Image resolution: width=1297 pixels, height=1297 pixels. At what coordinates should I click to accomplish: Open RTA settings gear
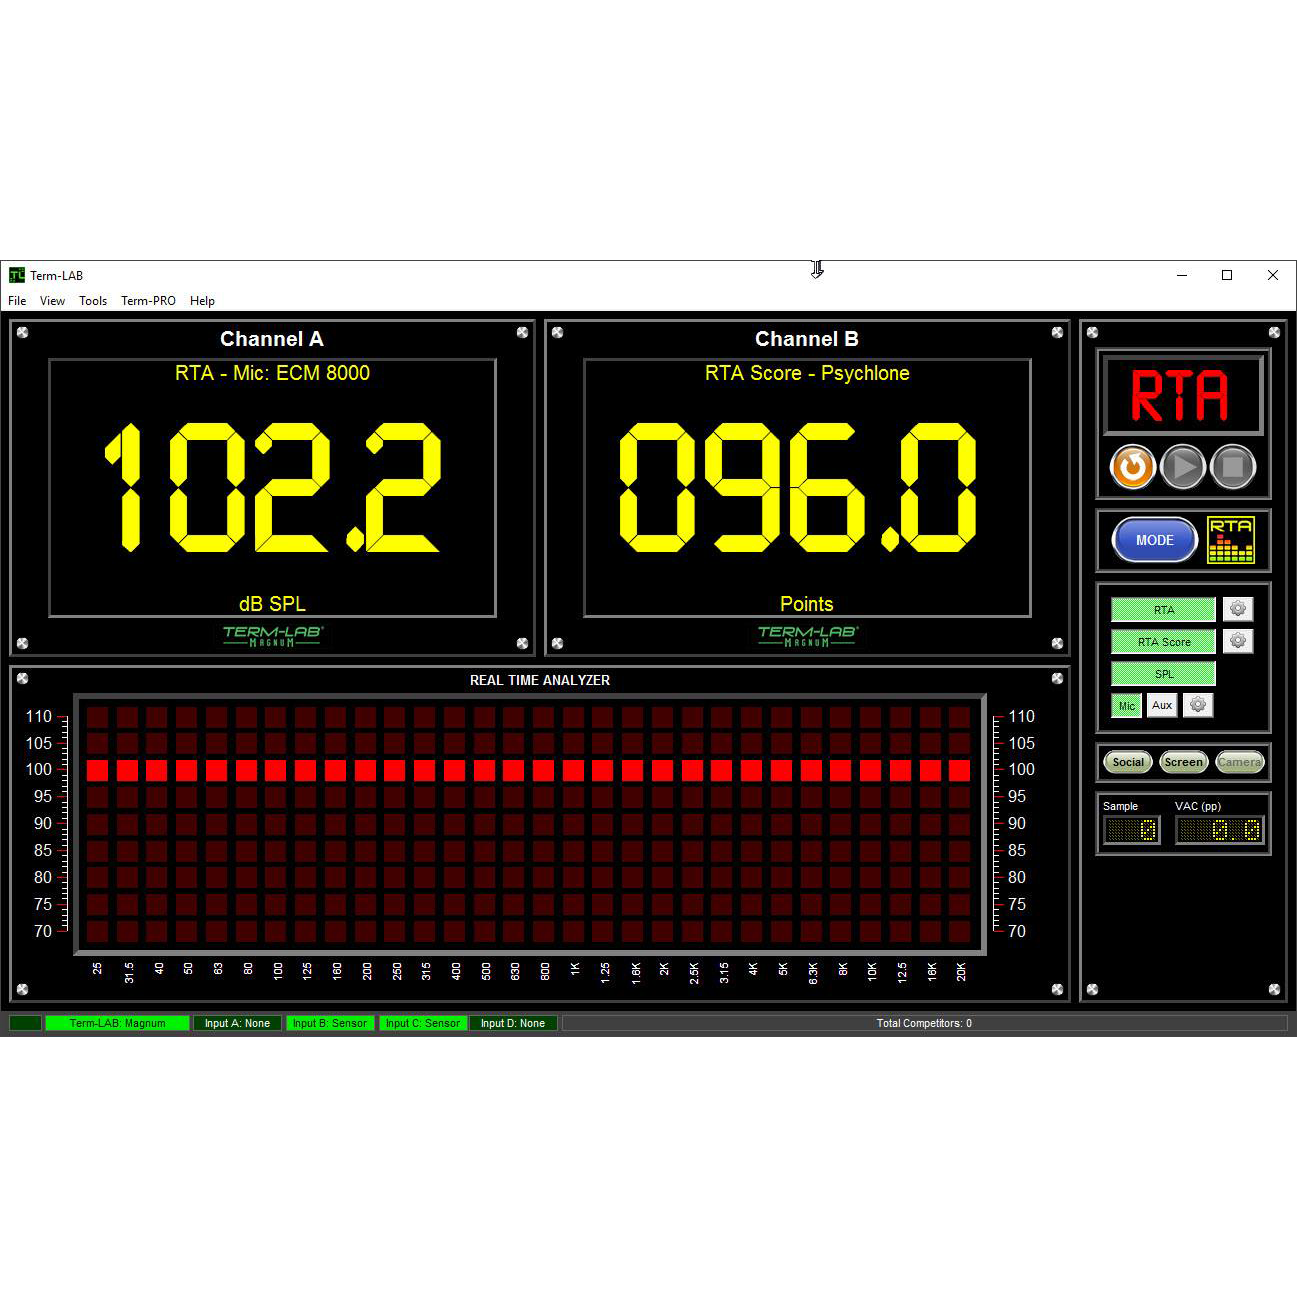1238,609
